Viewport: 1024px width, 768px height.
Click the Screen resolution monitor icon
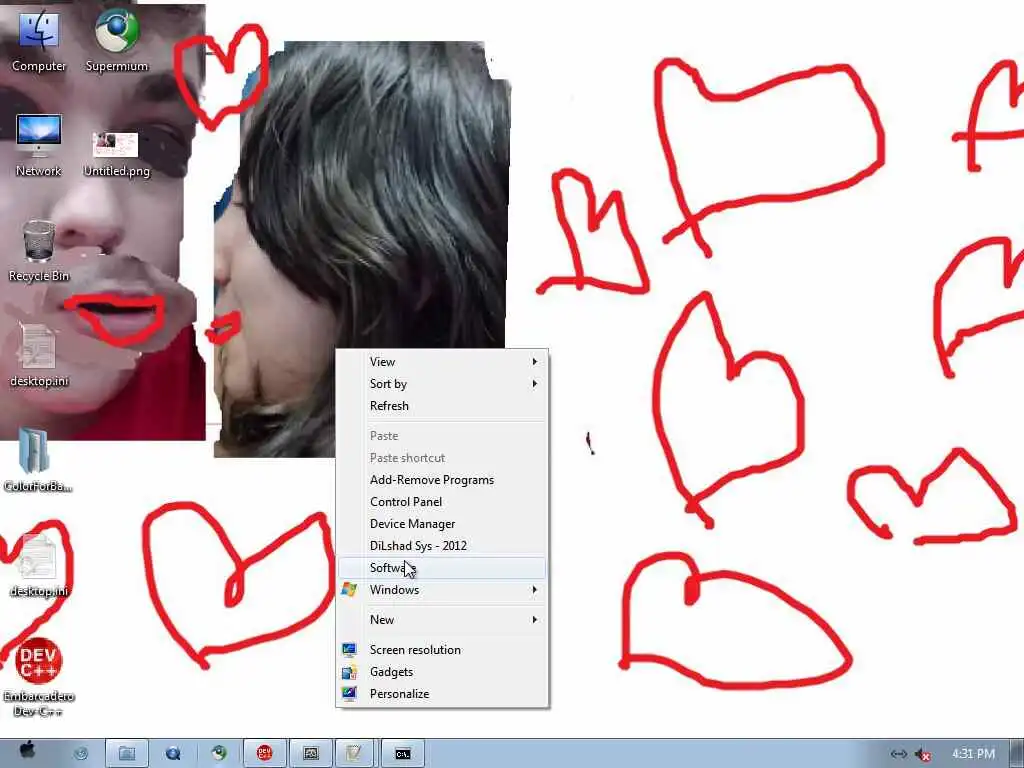tap(349, 650)
